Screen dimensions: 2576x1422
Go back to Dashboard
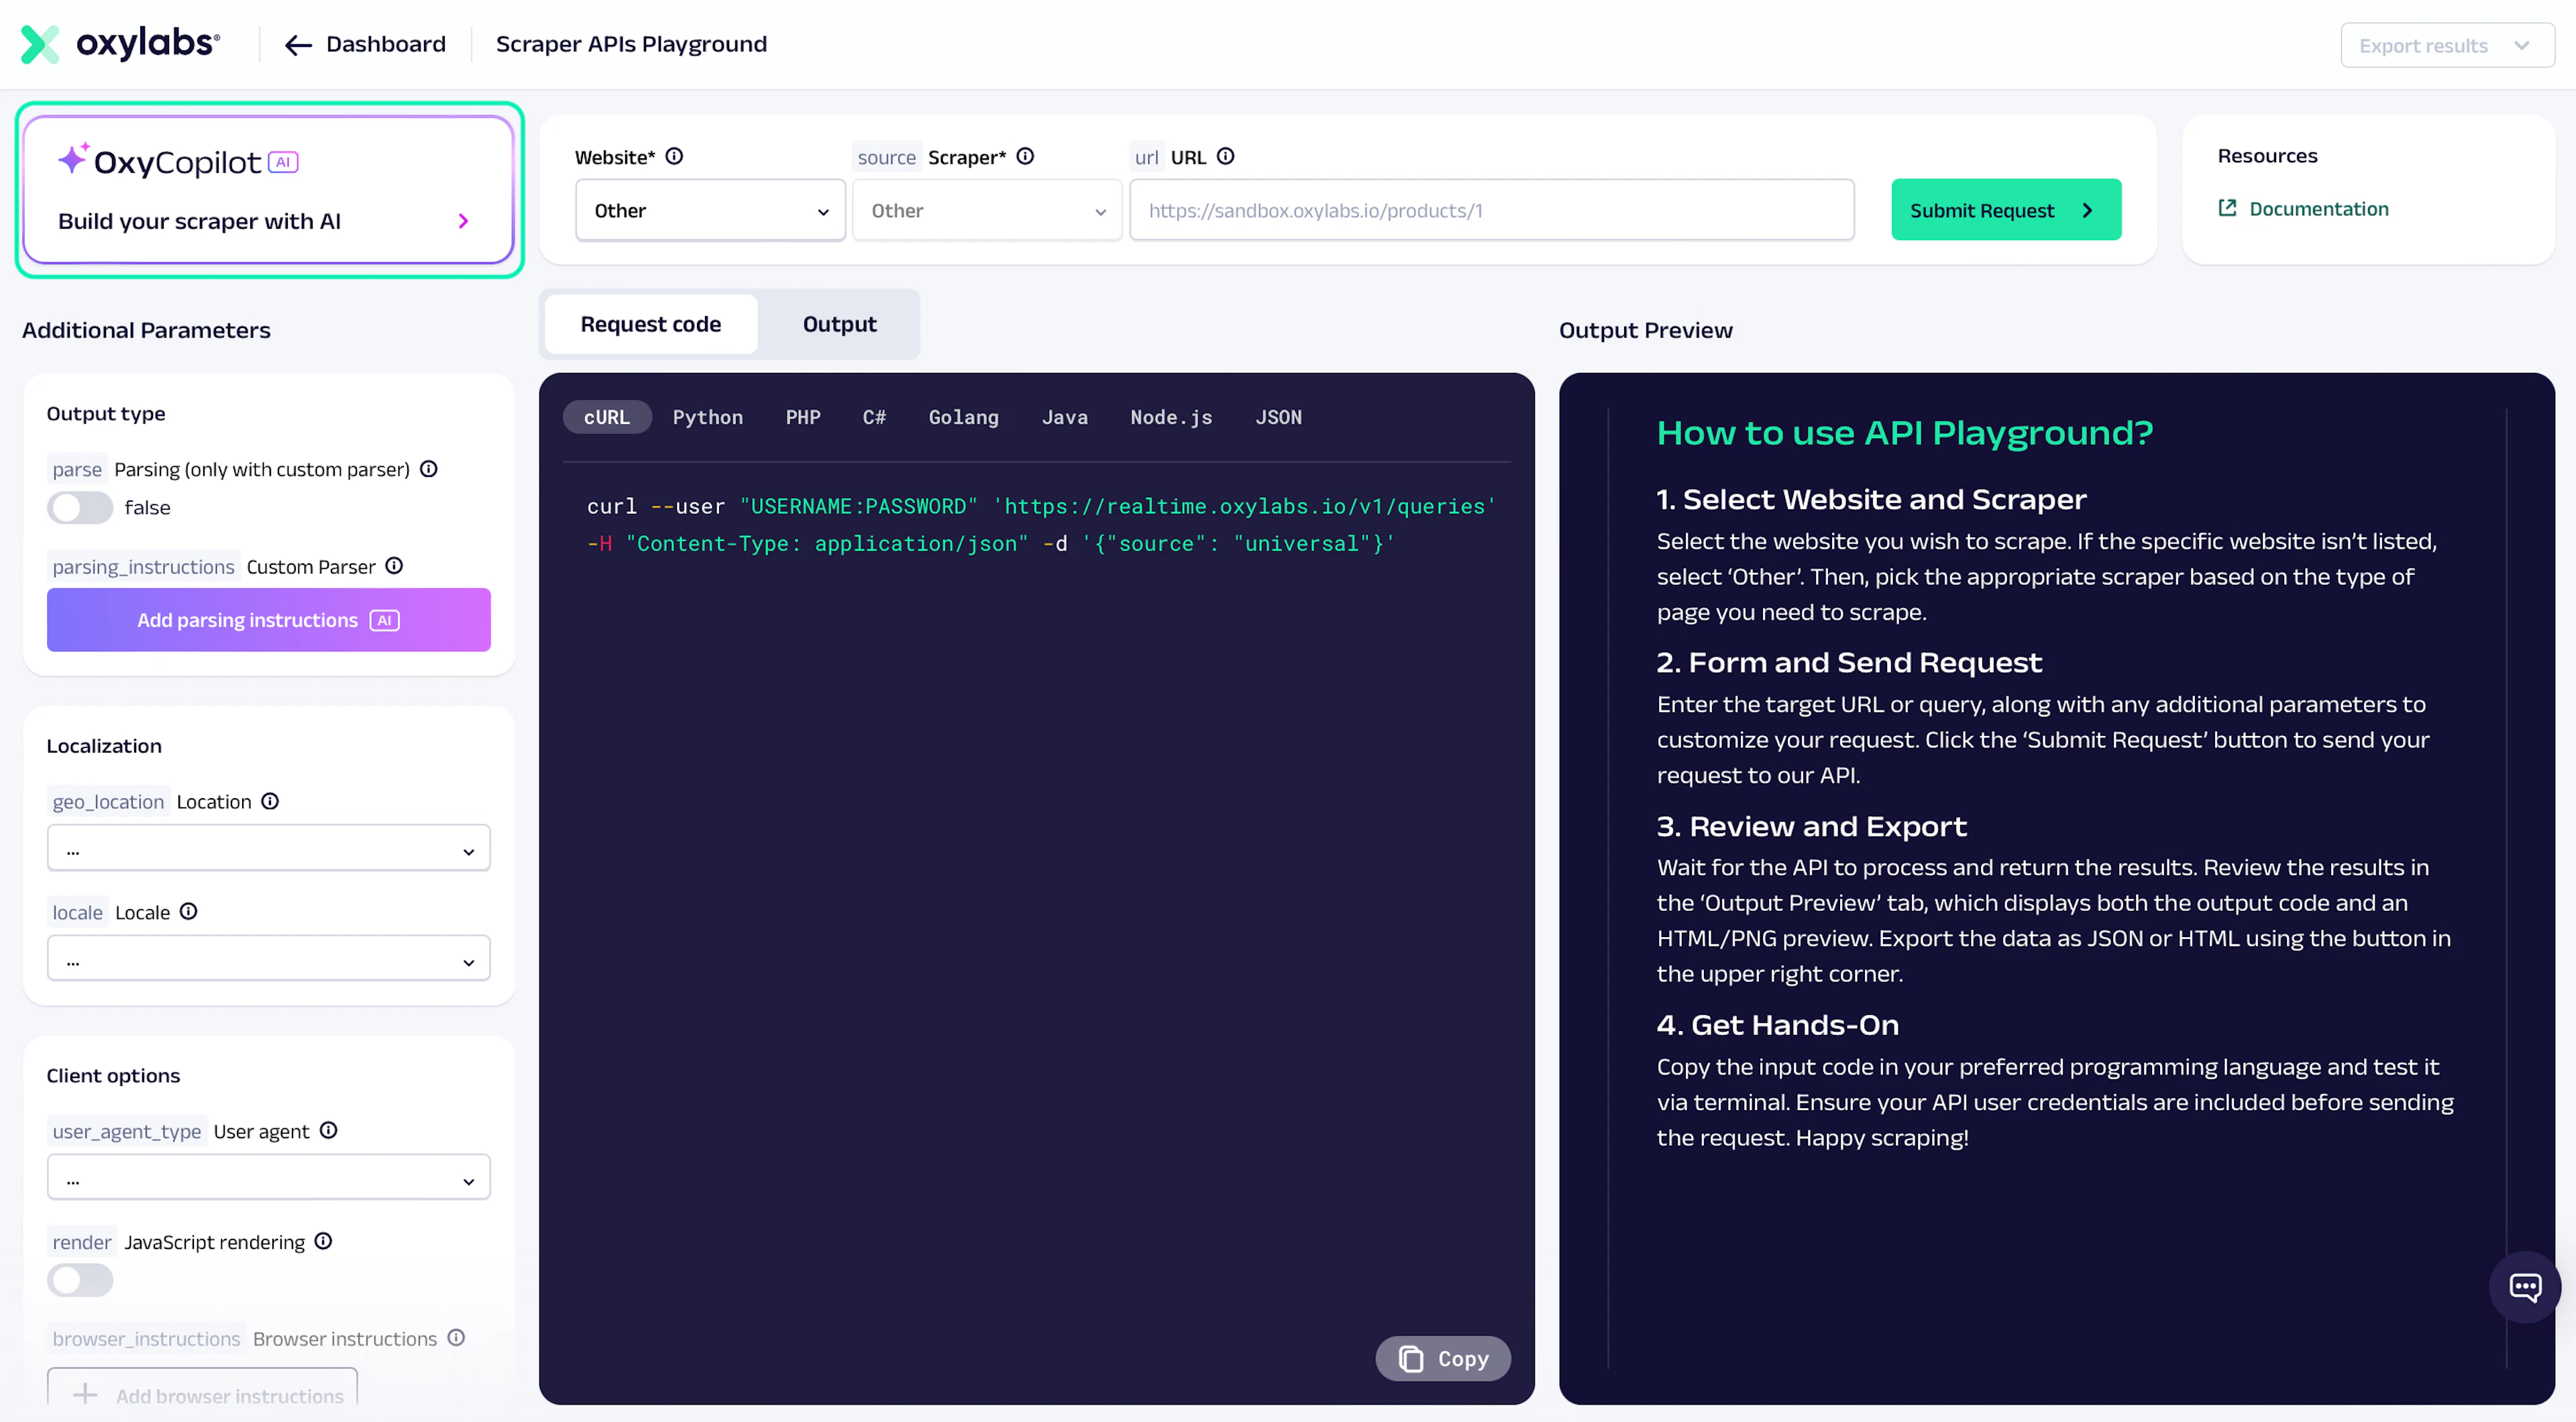[x=385, y=44]
